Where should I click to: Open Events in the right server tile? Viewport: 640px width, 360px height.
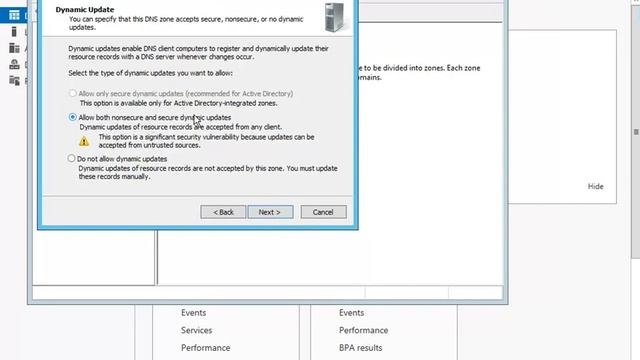tap(351, 313)
